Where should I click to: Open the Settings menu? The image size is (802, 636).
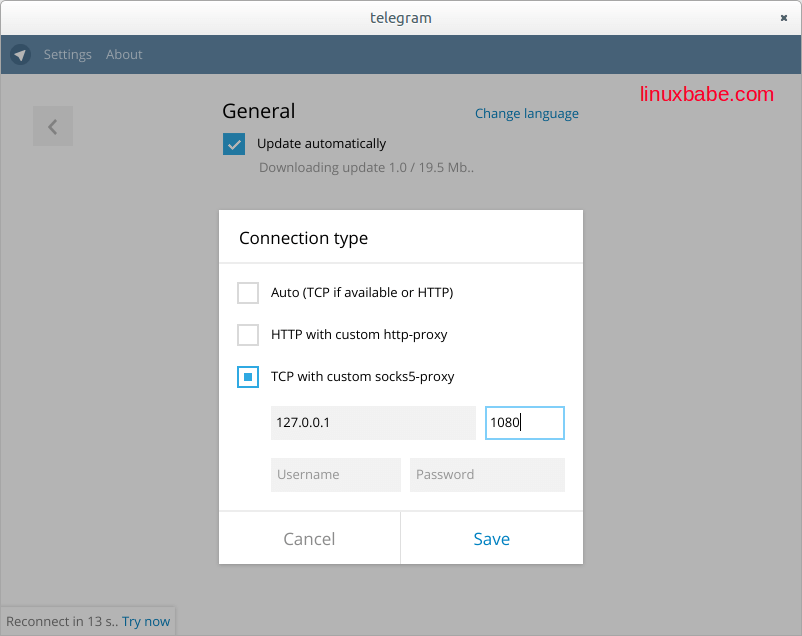pos(67,55)
